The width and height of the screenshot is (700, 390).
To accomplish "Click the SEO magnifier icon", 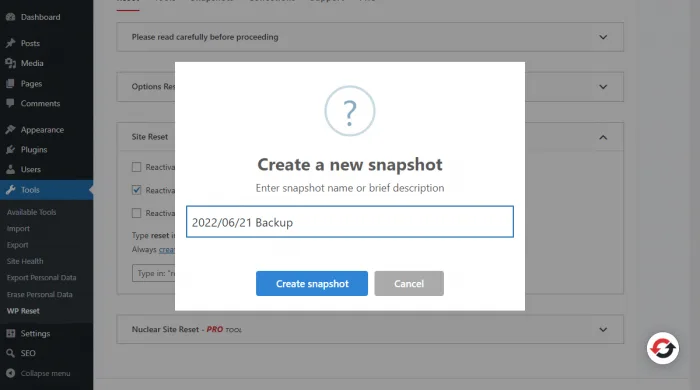I will pos(11,353).
